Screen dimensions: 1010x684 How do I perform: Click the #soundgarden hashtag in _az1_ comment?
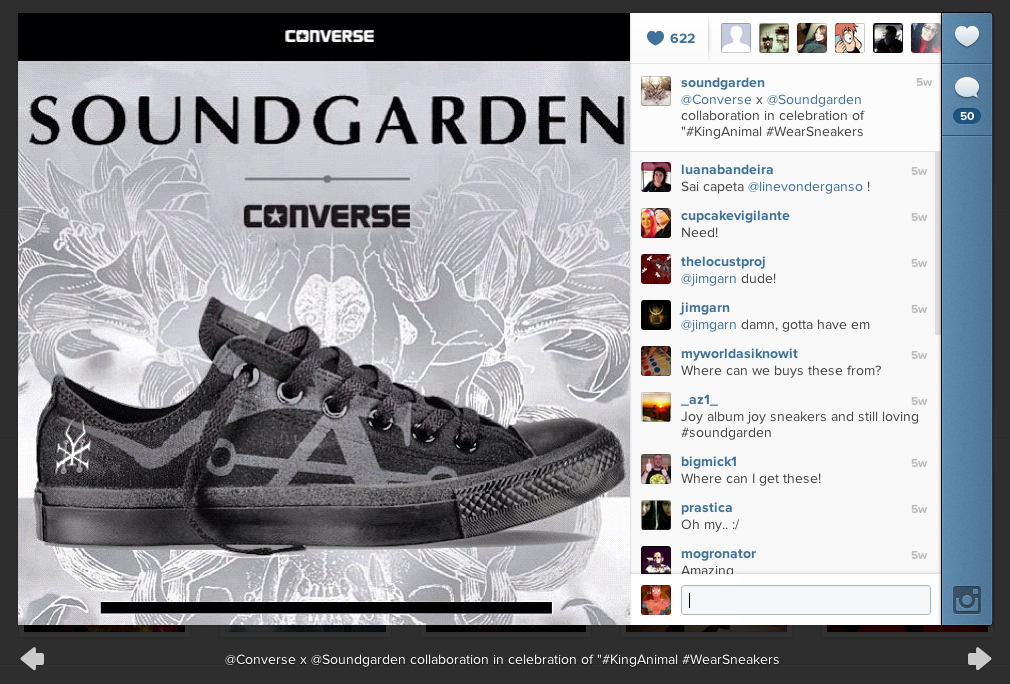[x=726, y=433]
